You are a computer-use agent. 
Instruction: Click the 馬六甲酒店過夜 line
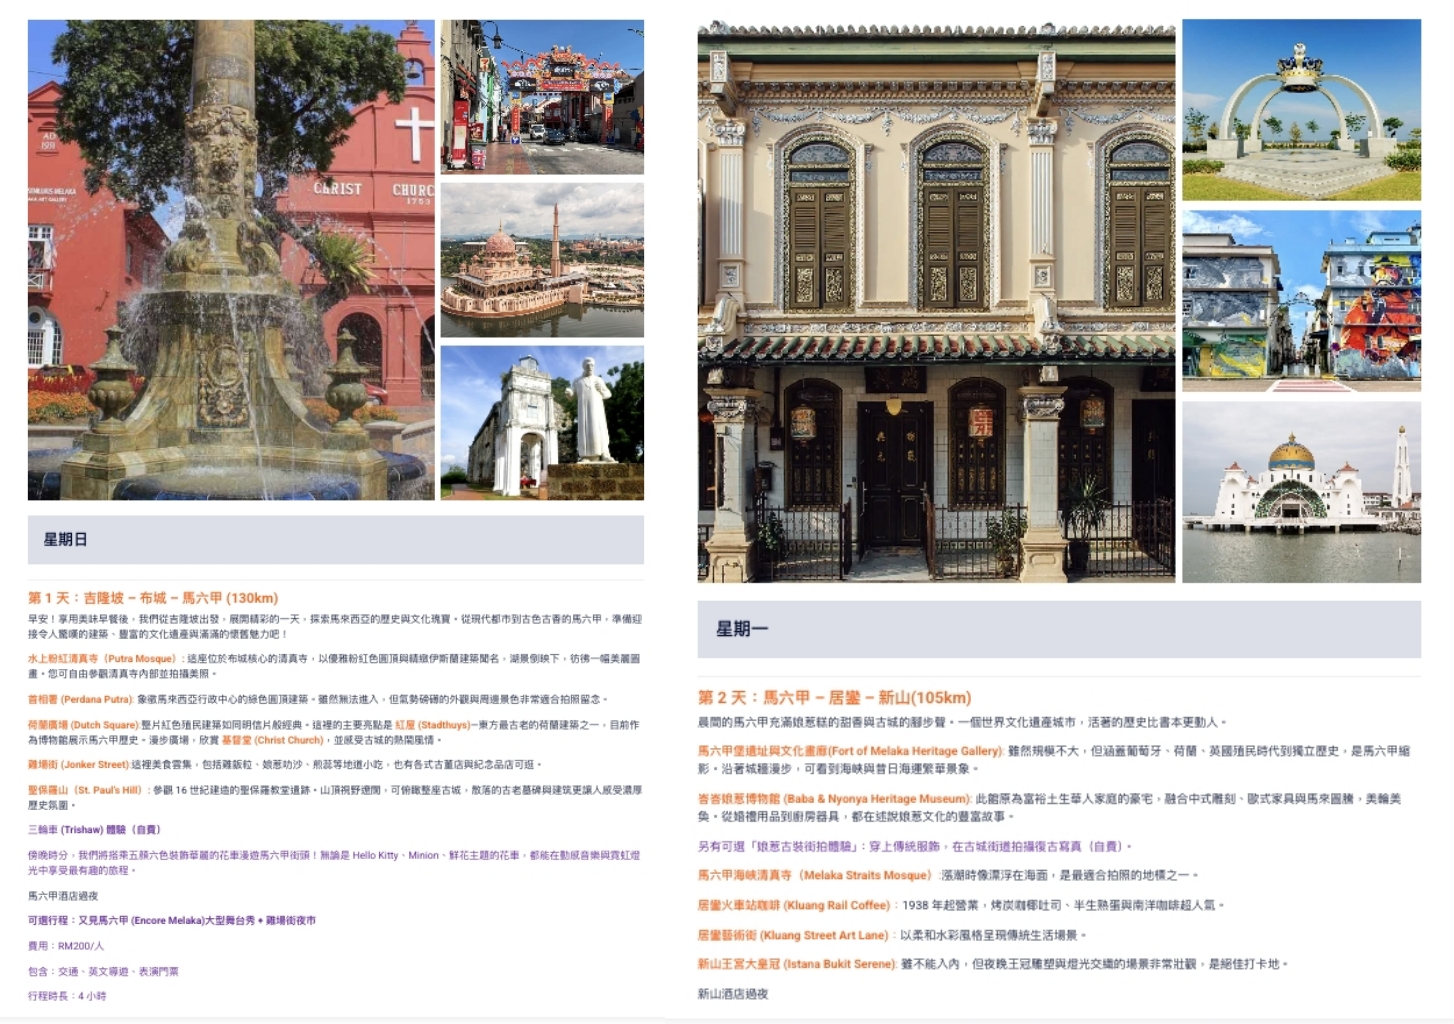pyautogui.click(x=63, y=896)
